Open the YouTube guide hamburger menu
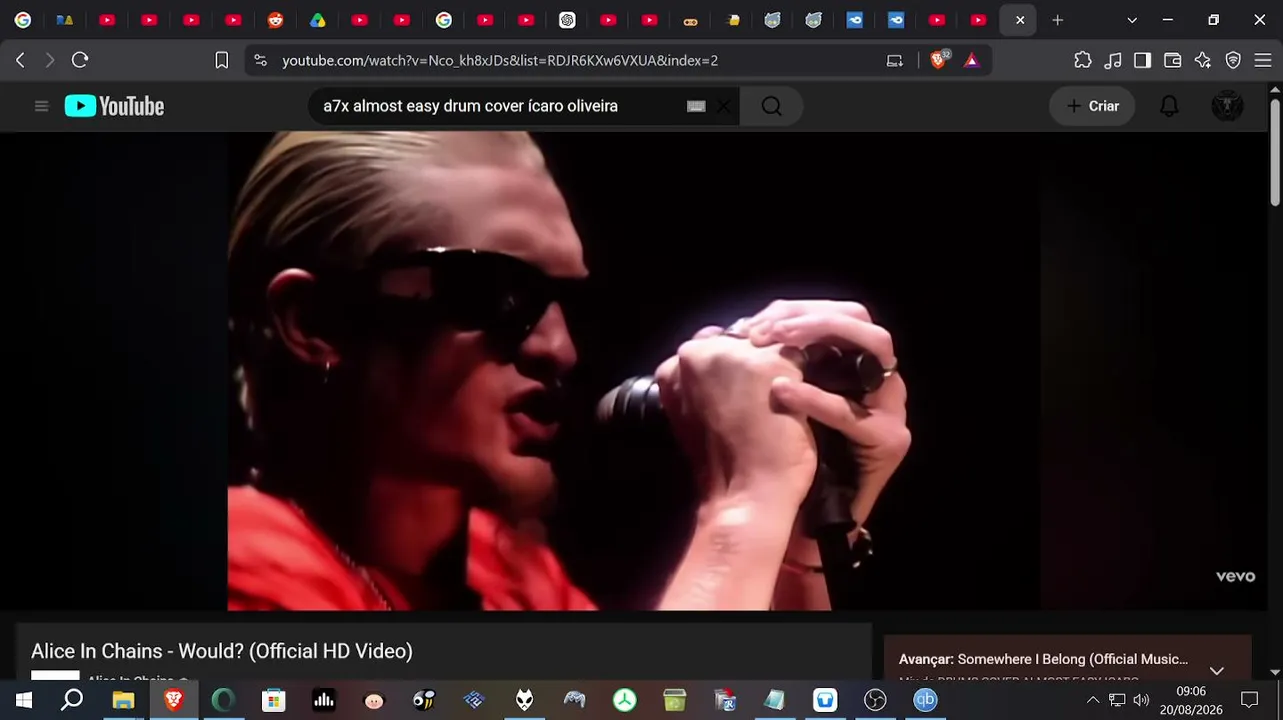The height and width of the screenshot is (720, 1283). (x=41, y=106)
